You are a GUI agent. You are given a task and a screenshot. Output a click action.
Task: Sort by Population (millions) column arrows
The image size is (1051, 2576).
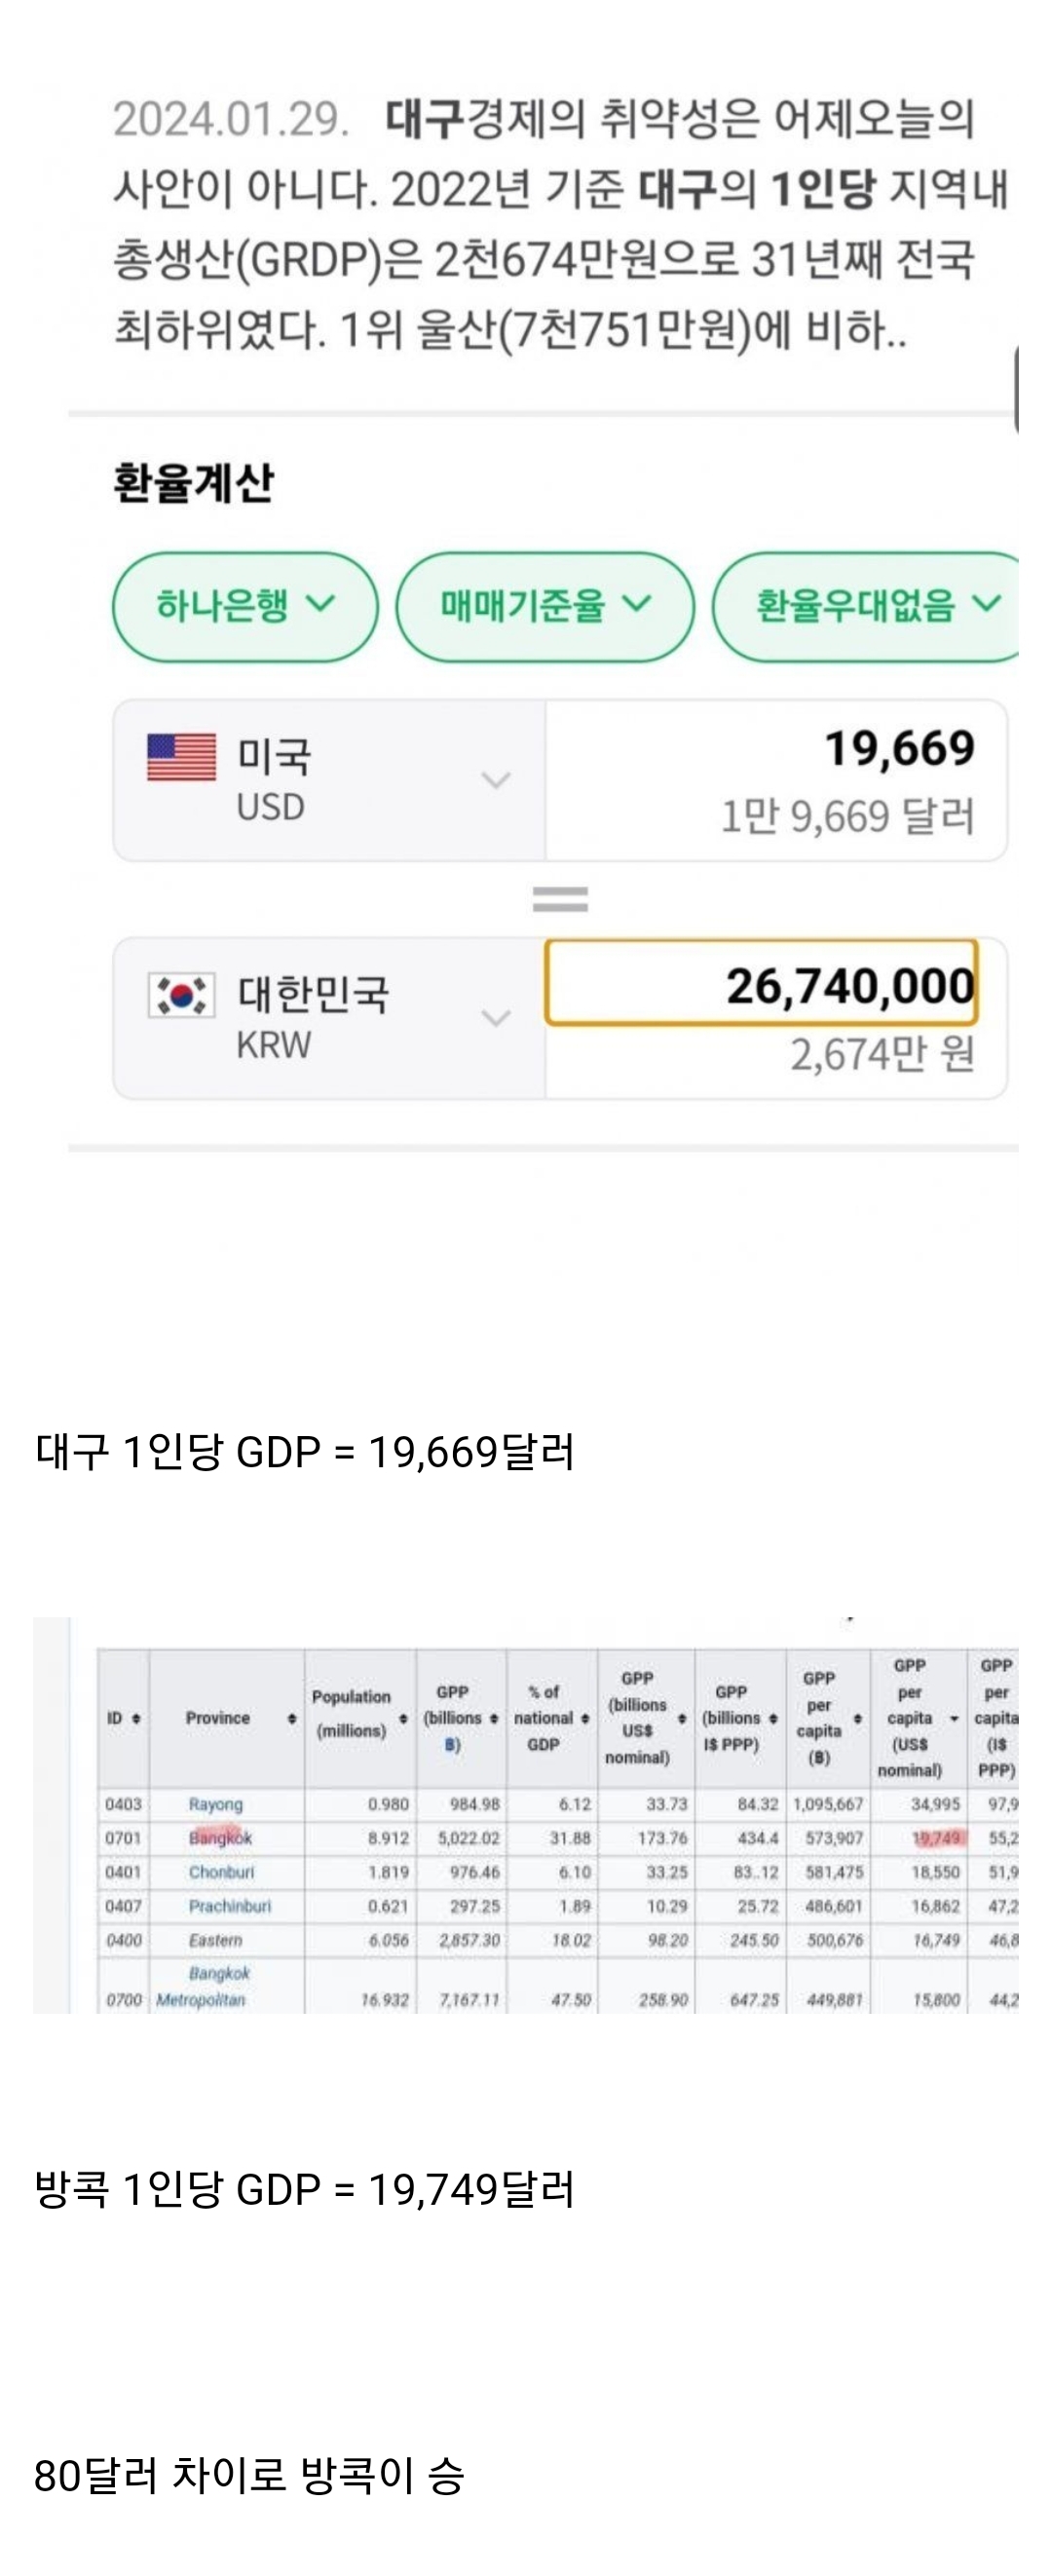pos(403,1718)
